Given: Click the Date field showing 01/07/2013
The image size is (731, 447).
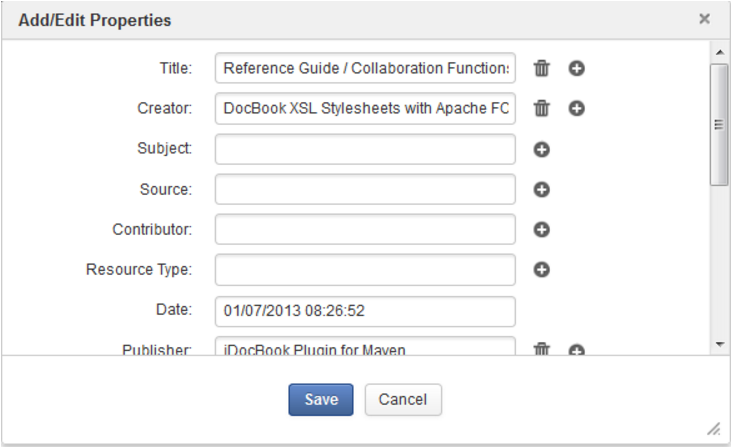Looking at the screenshot, I should (365, 311).
